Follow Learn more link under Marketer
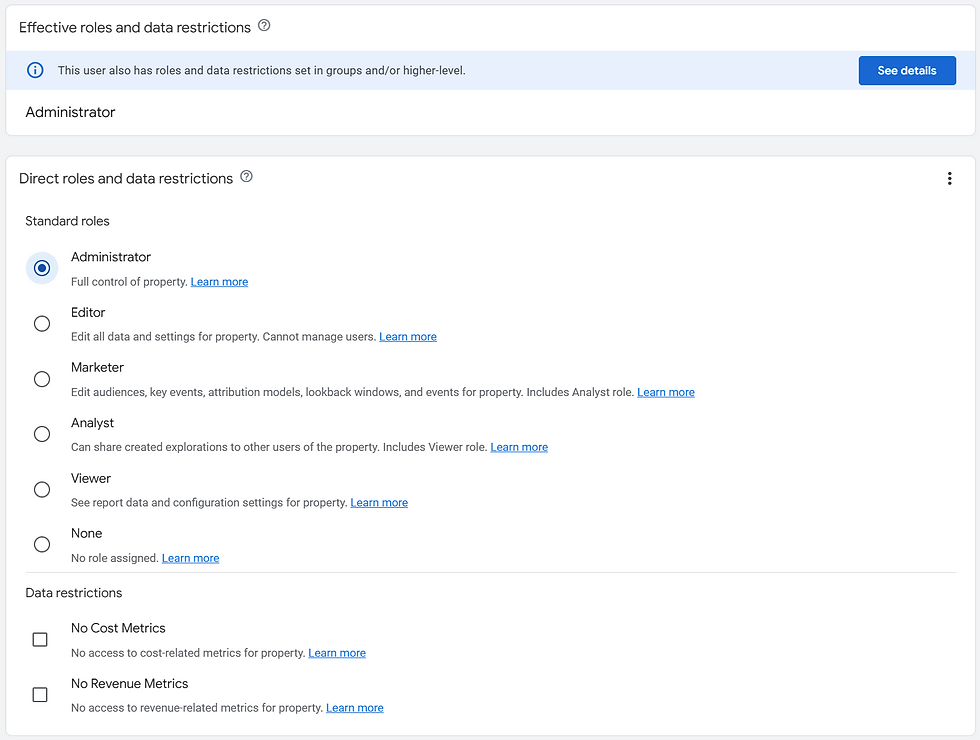Screen dimensions: 980x740 pyautogui.click(x=666, y=392)
